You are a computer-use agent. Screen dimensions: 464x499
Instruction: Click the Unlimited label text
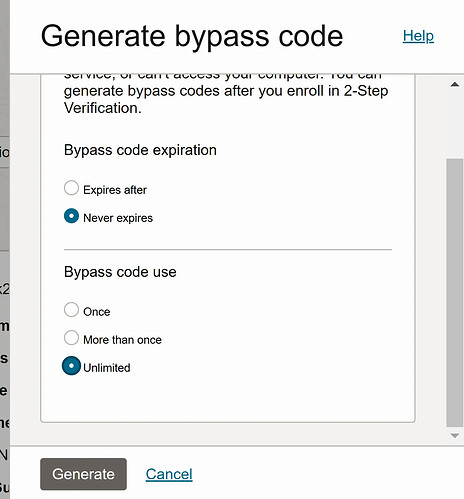[x=107, y=368]
